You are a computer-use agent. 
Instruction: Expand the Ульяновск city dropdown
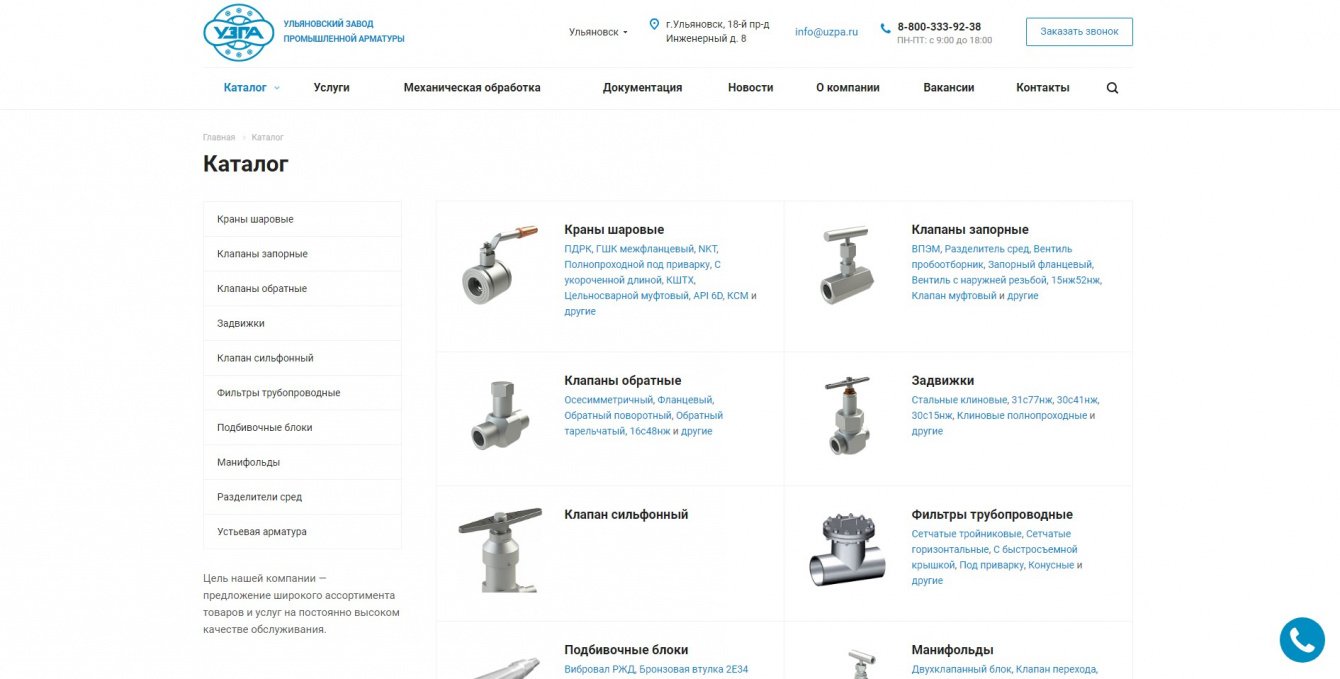tap(598, 32)
